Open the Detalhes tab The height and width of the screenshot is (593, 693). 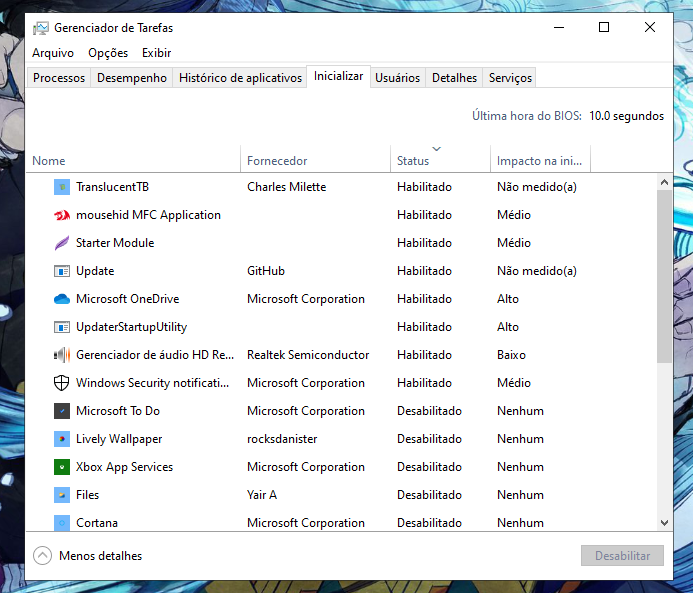coord(454,78)
